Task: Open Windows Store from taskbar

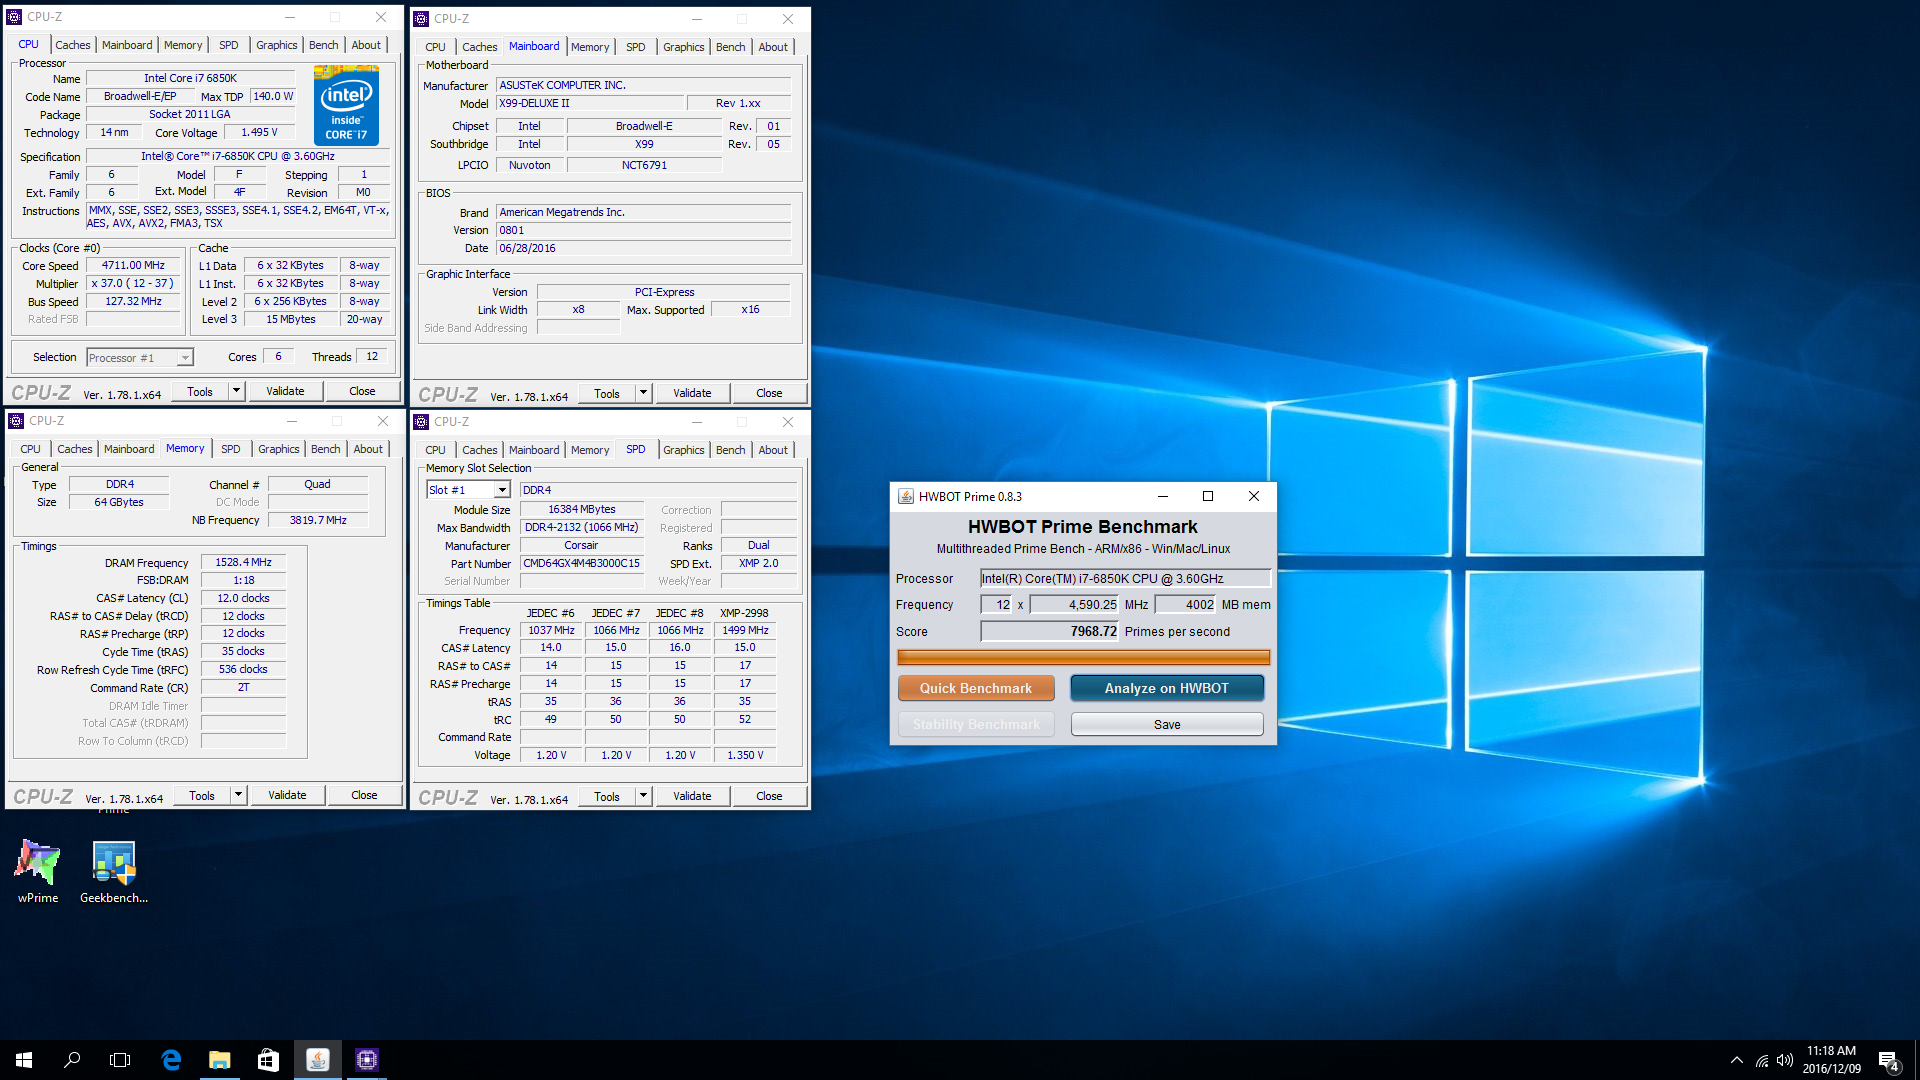Action: pos(268,1060)
